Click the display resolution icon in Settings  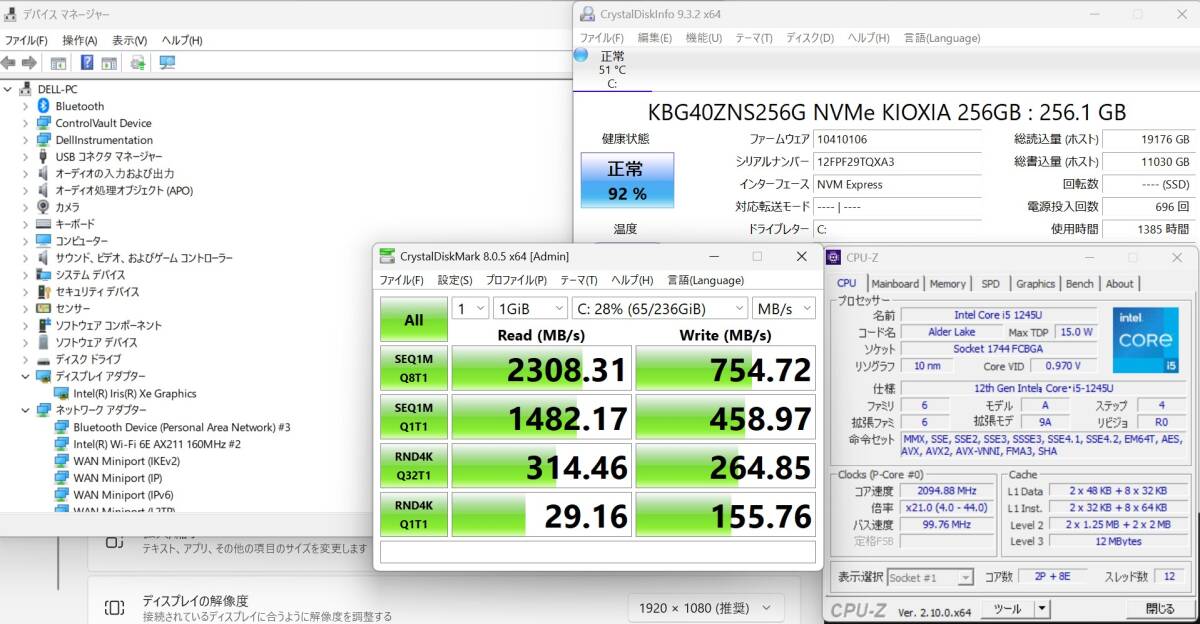point(114,608)
